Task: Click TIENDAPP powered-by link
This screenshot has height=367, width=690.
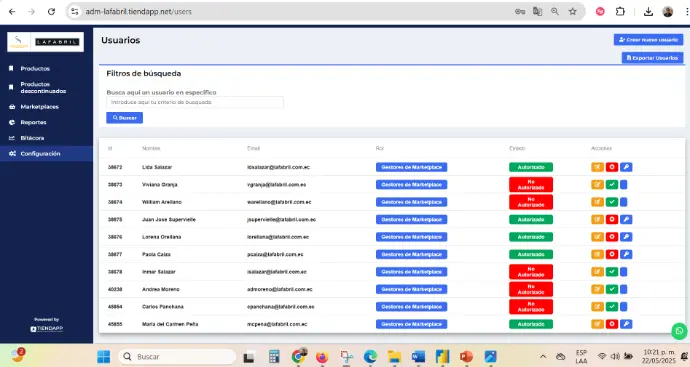Action: [47, 329]
